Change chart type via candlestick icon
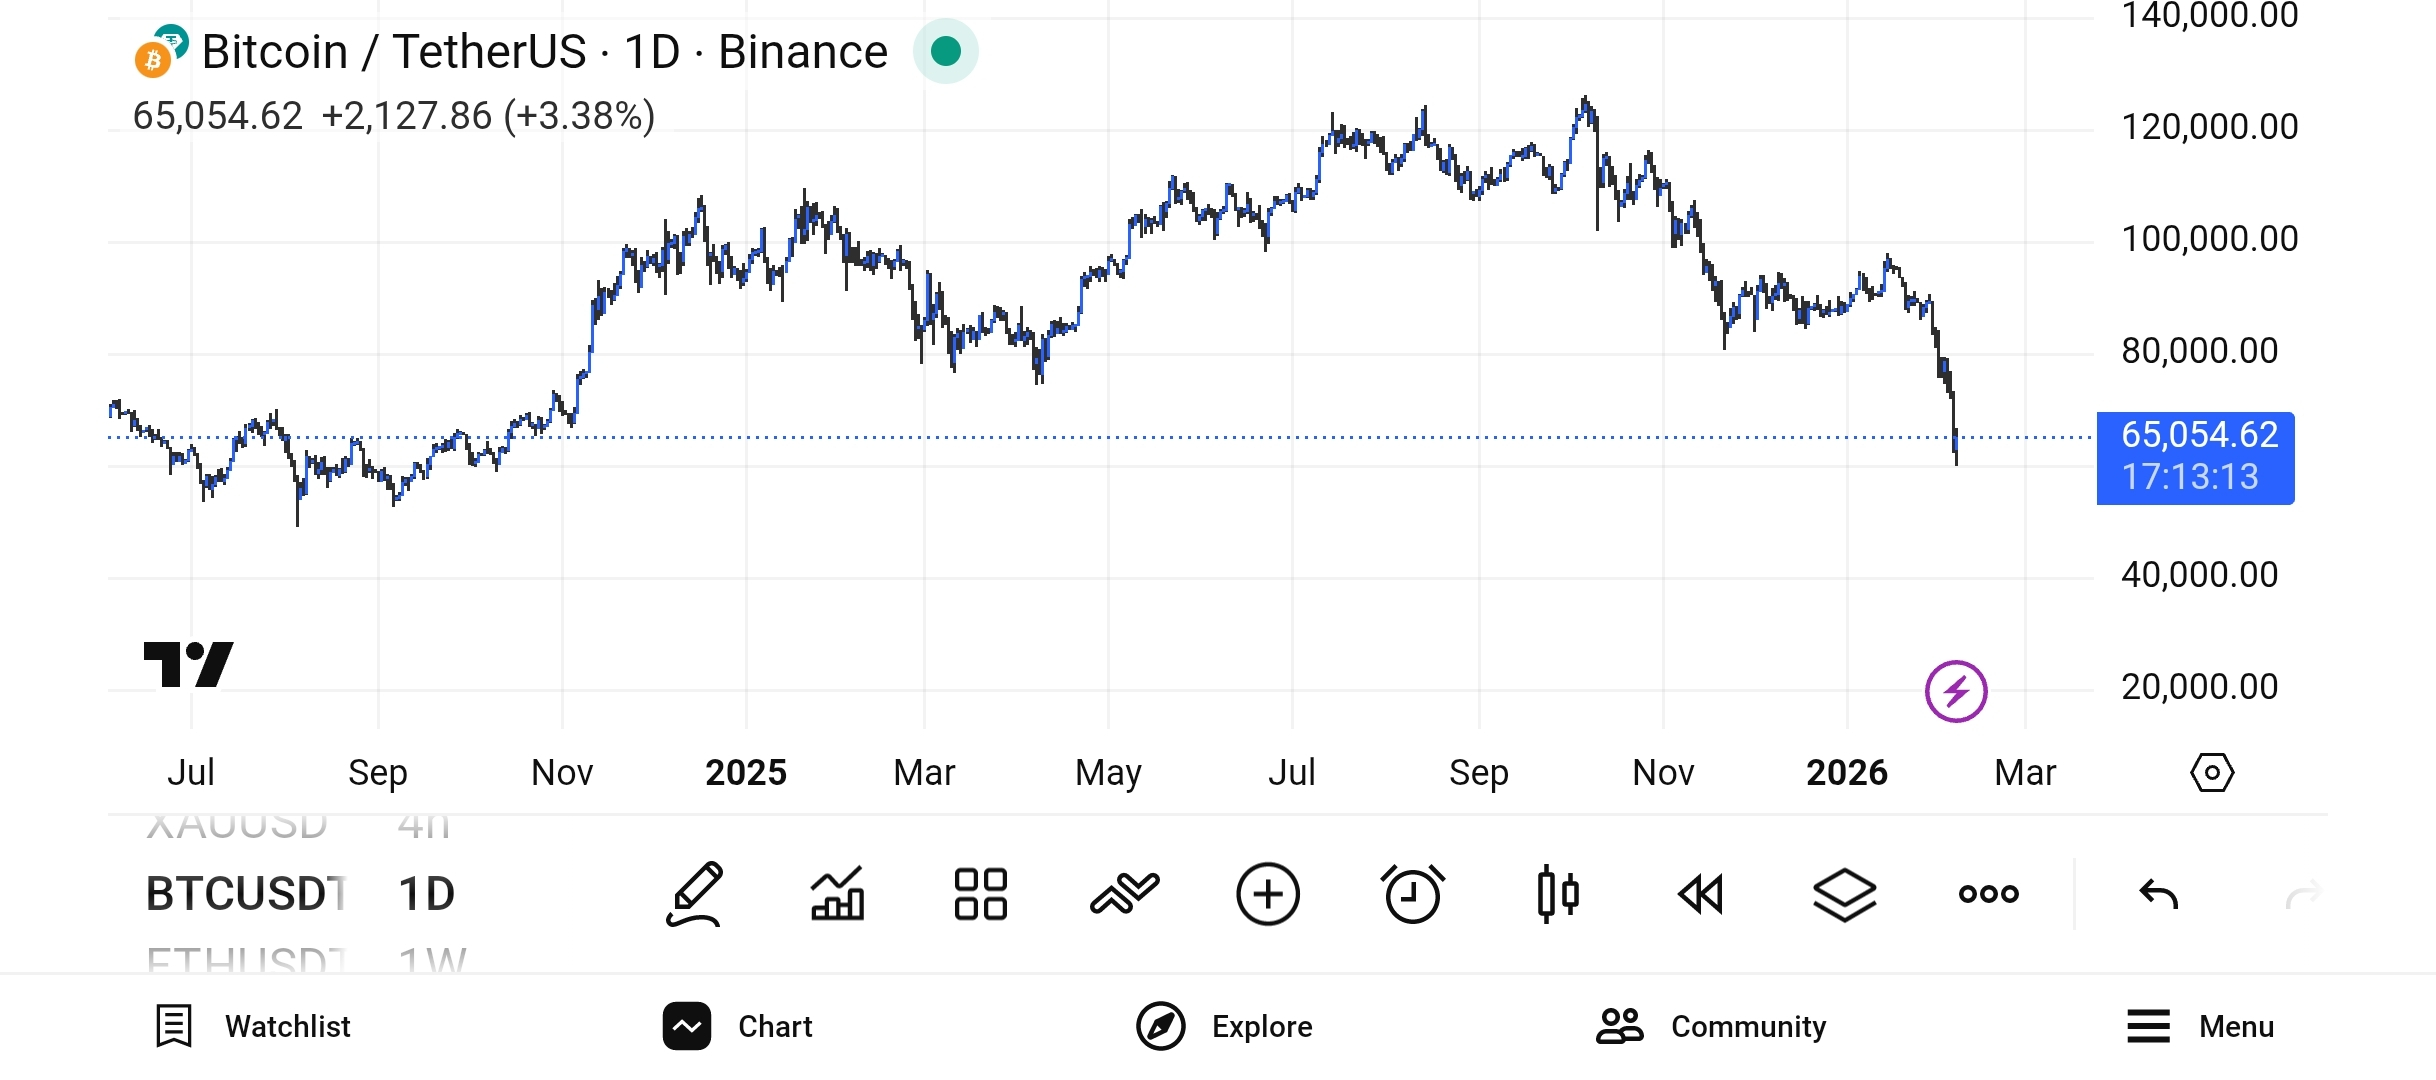The height and width of the screenshot is (1080, 2436). point(1557,893)
